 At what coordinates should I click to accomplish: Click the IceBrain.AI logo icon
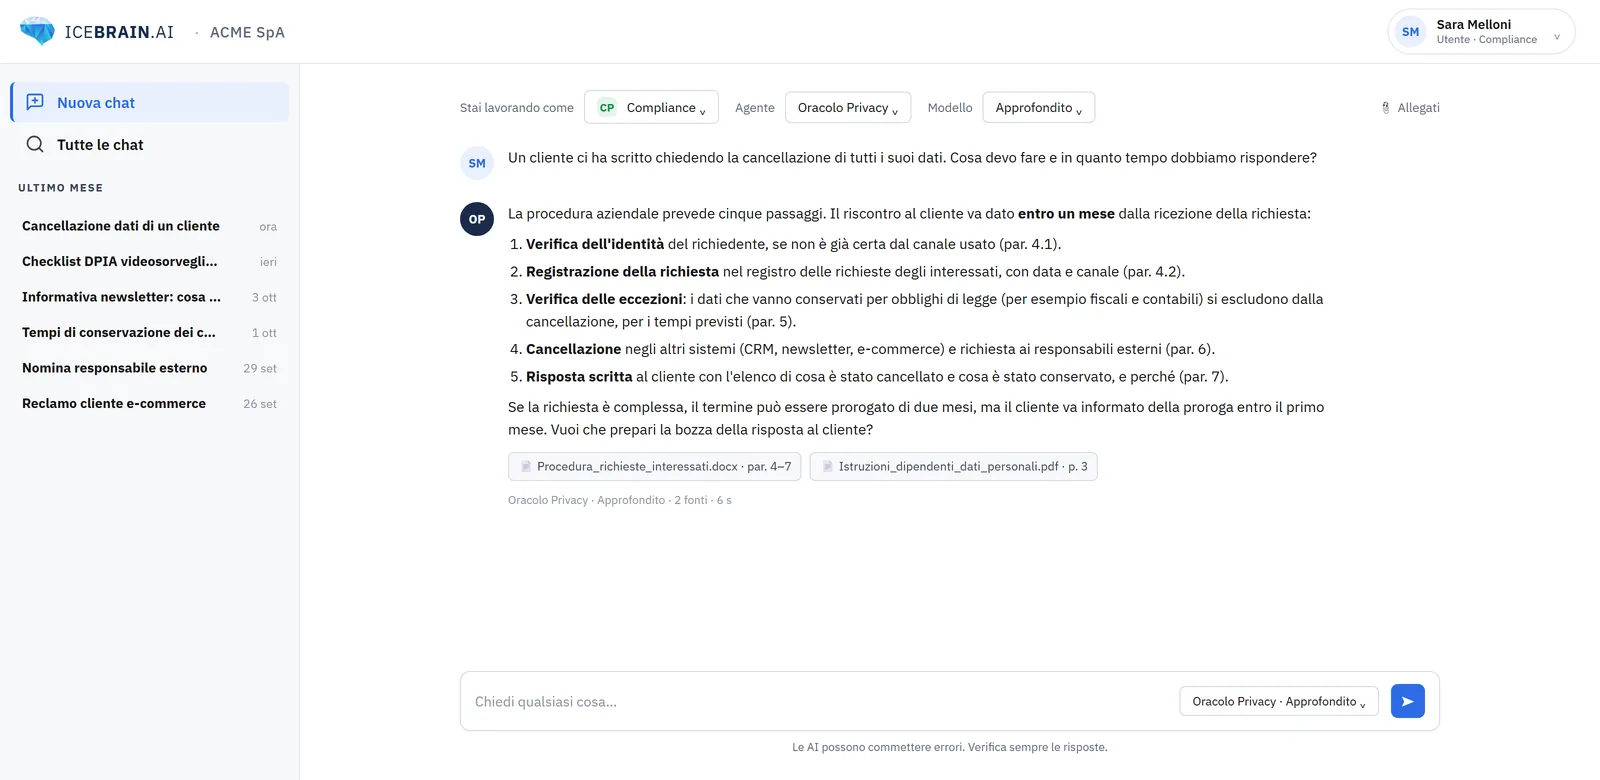click(38, 31)
